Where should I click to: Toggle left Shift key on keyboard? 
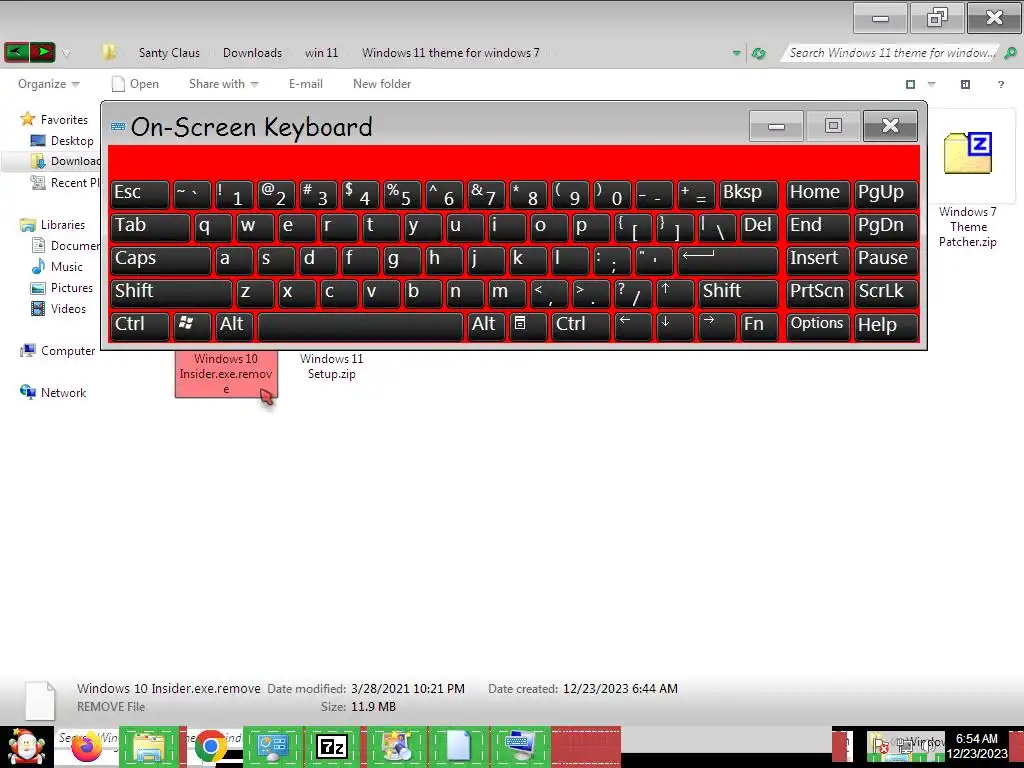171,293
